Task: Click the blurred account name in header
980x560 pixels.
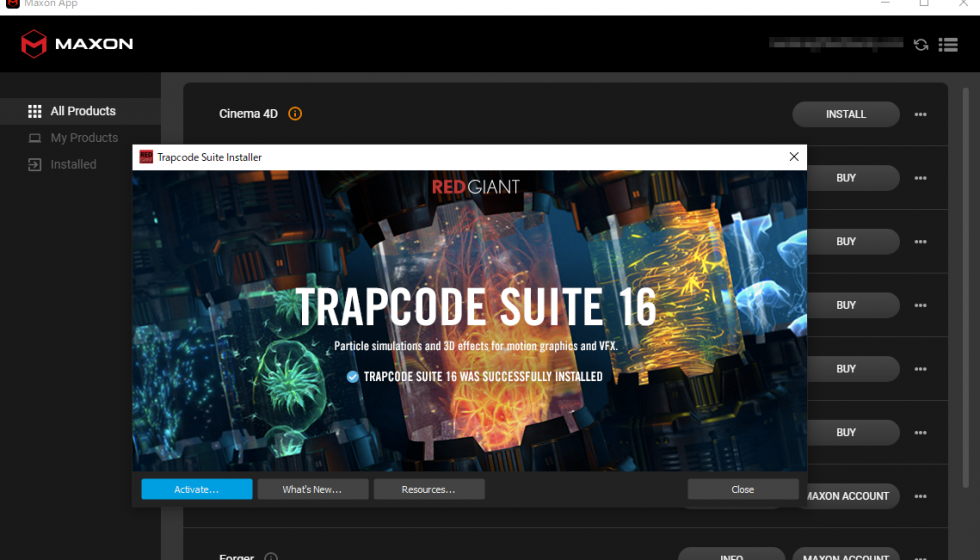Action: (836, 43)
